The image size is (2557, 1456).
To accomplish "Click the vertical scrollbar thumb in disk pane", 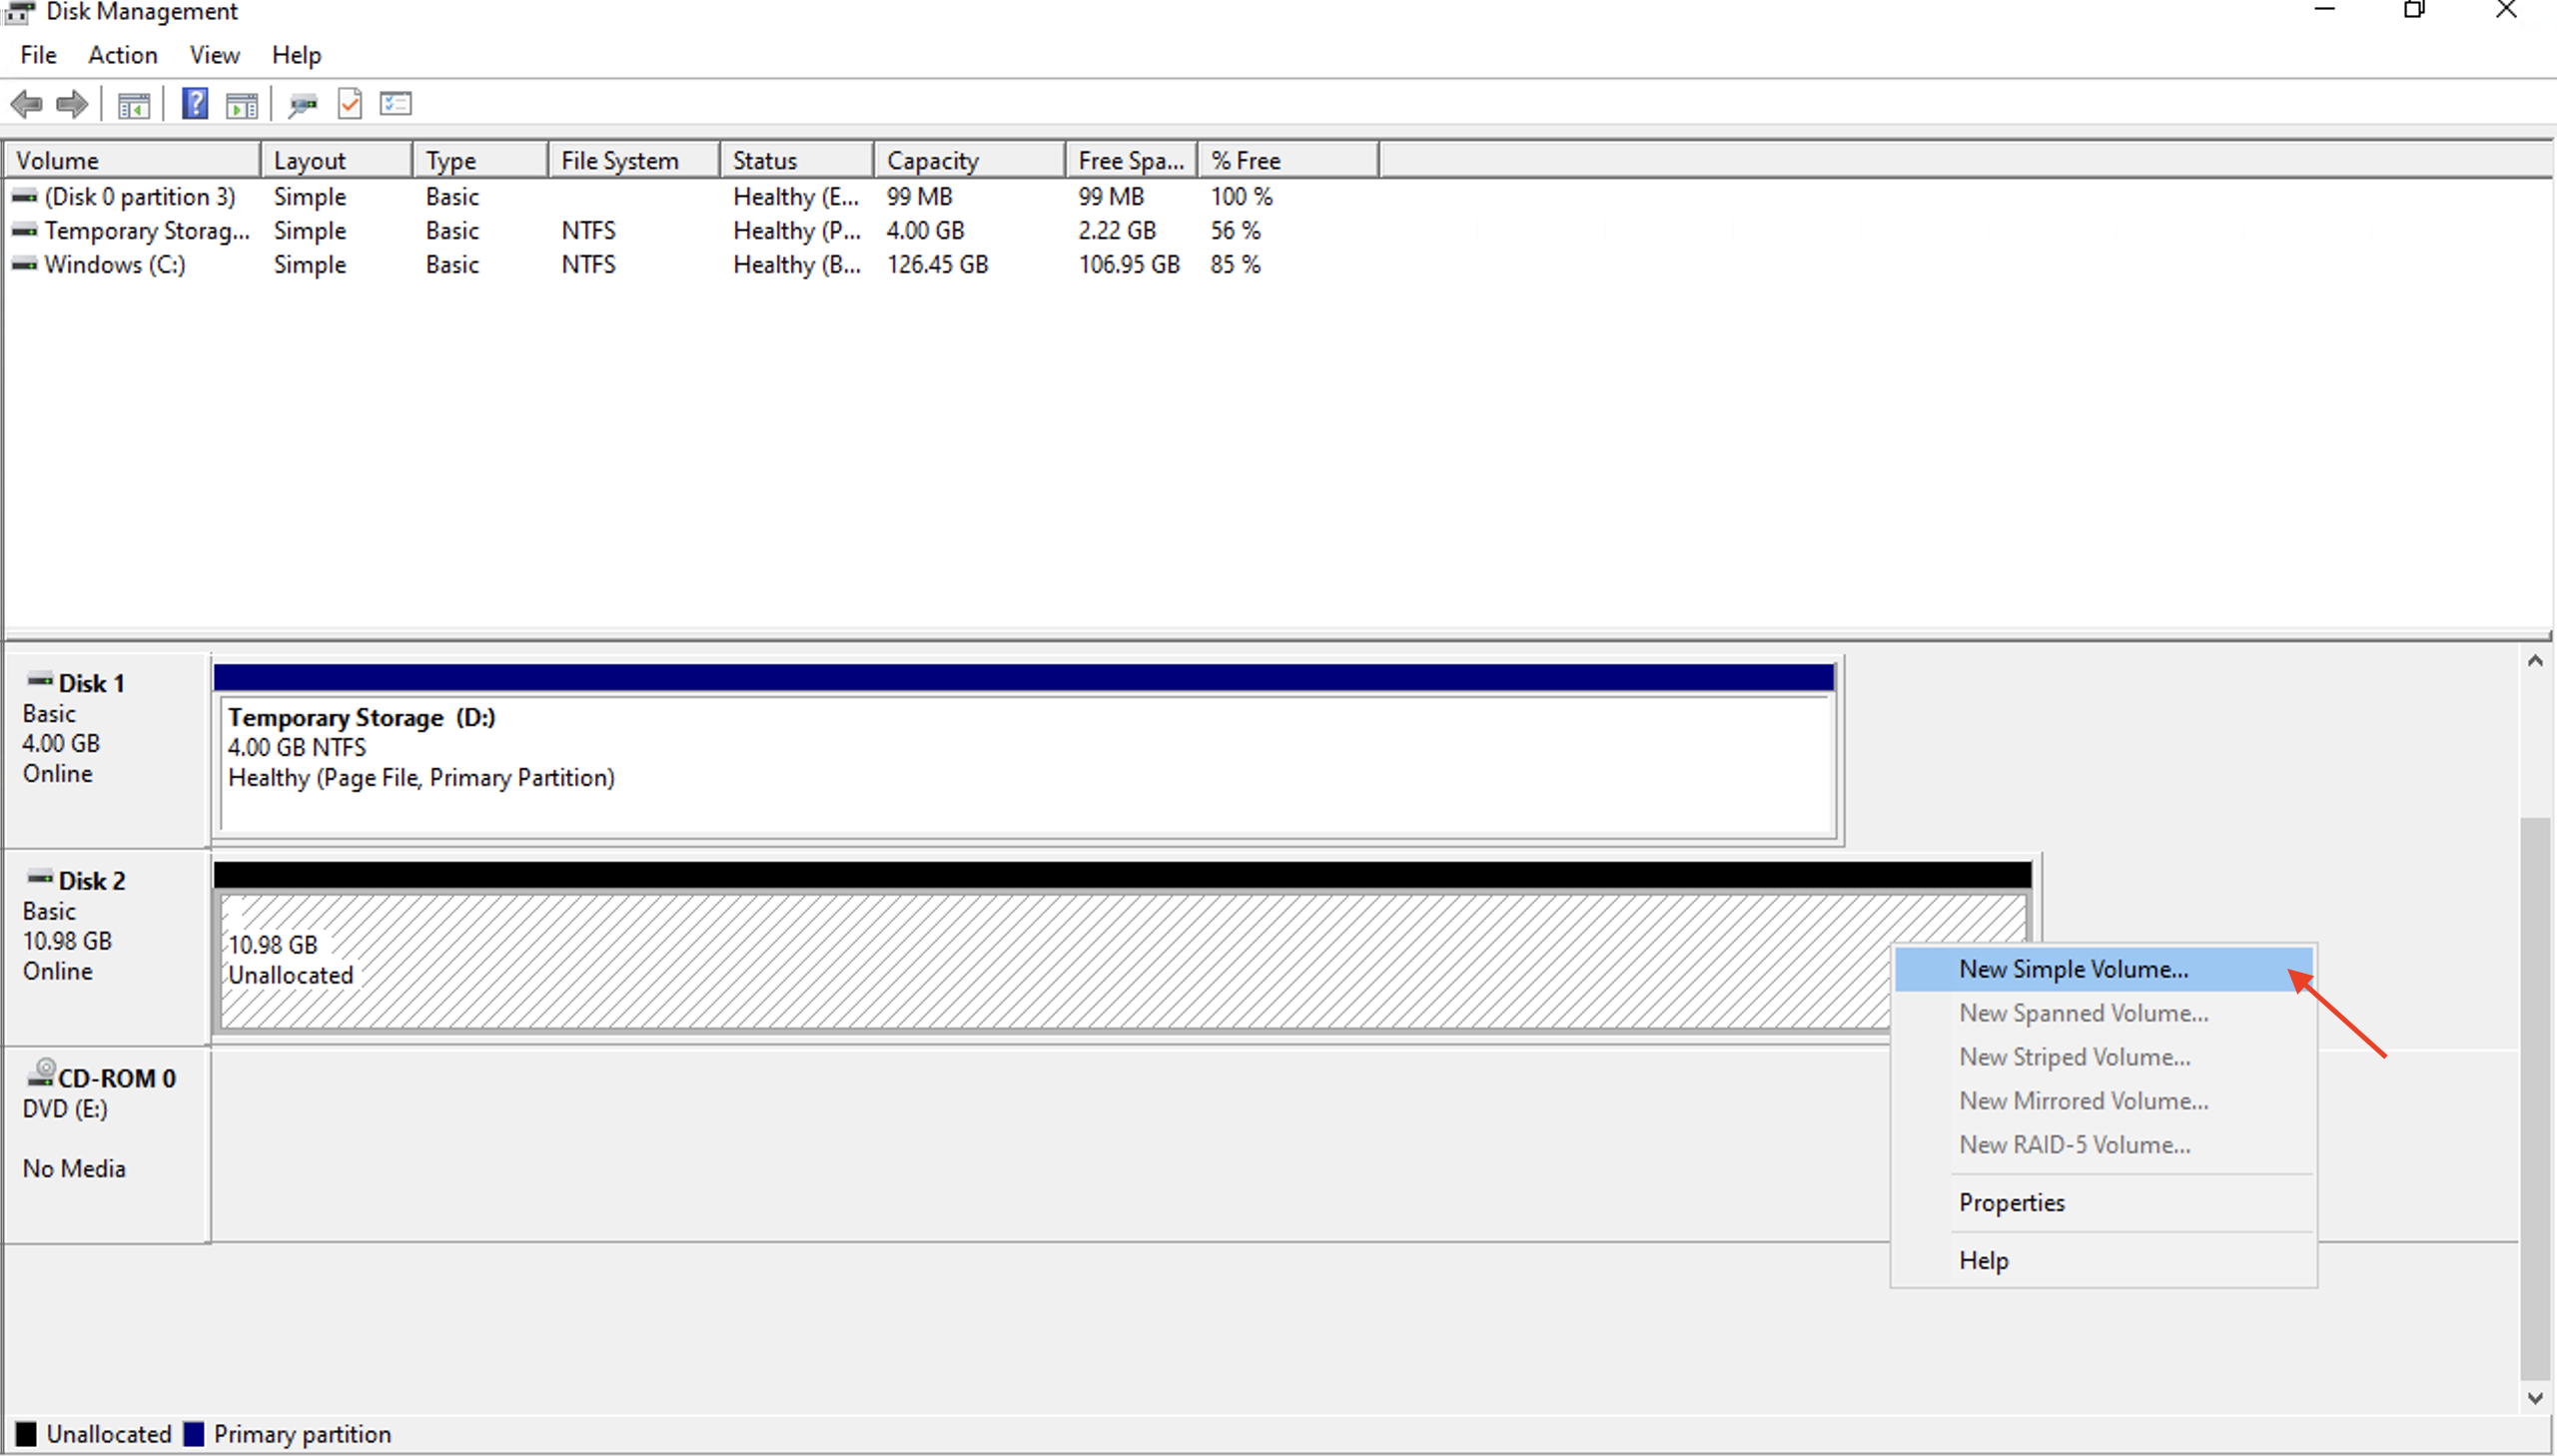I will (2535, 1098).
